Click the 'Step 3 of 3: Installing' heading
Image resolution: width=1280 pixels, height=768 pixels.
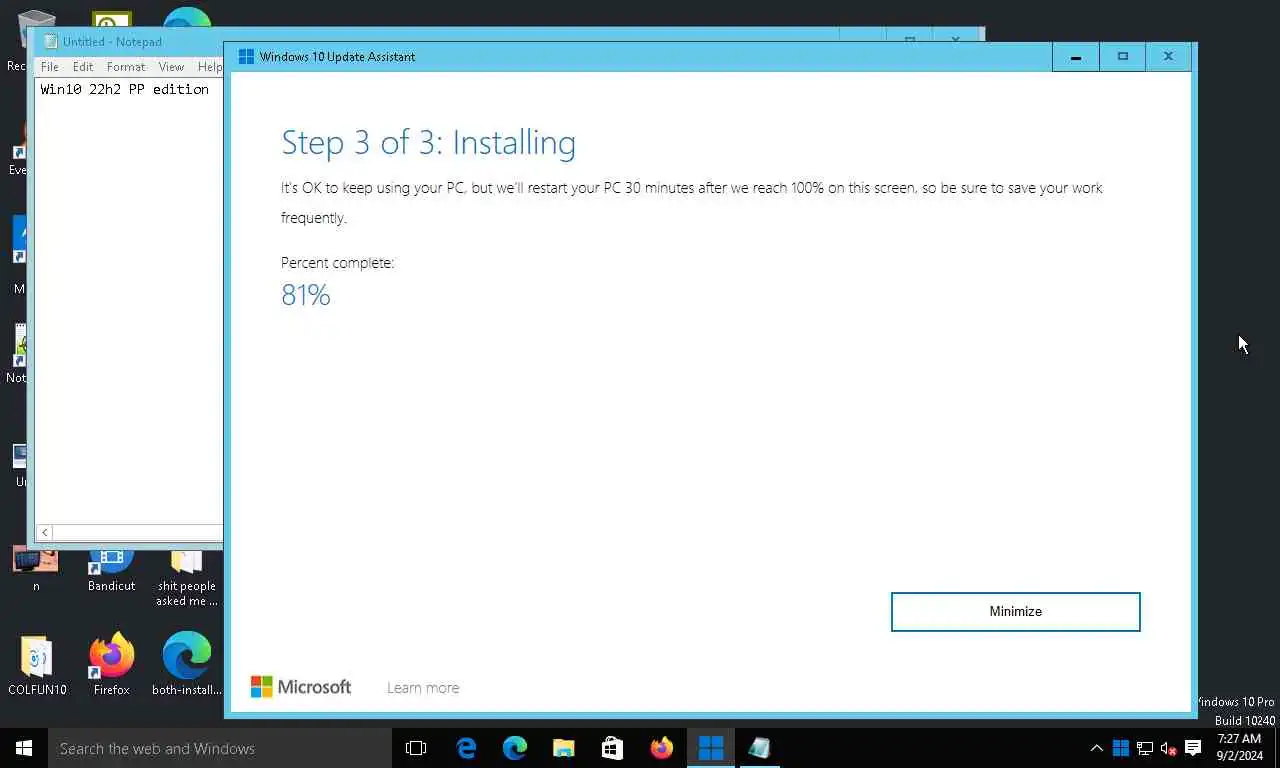click(x=428, y=143)
